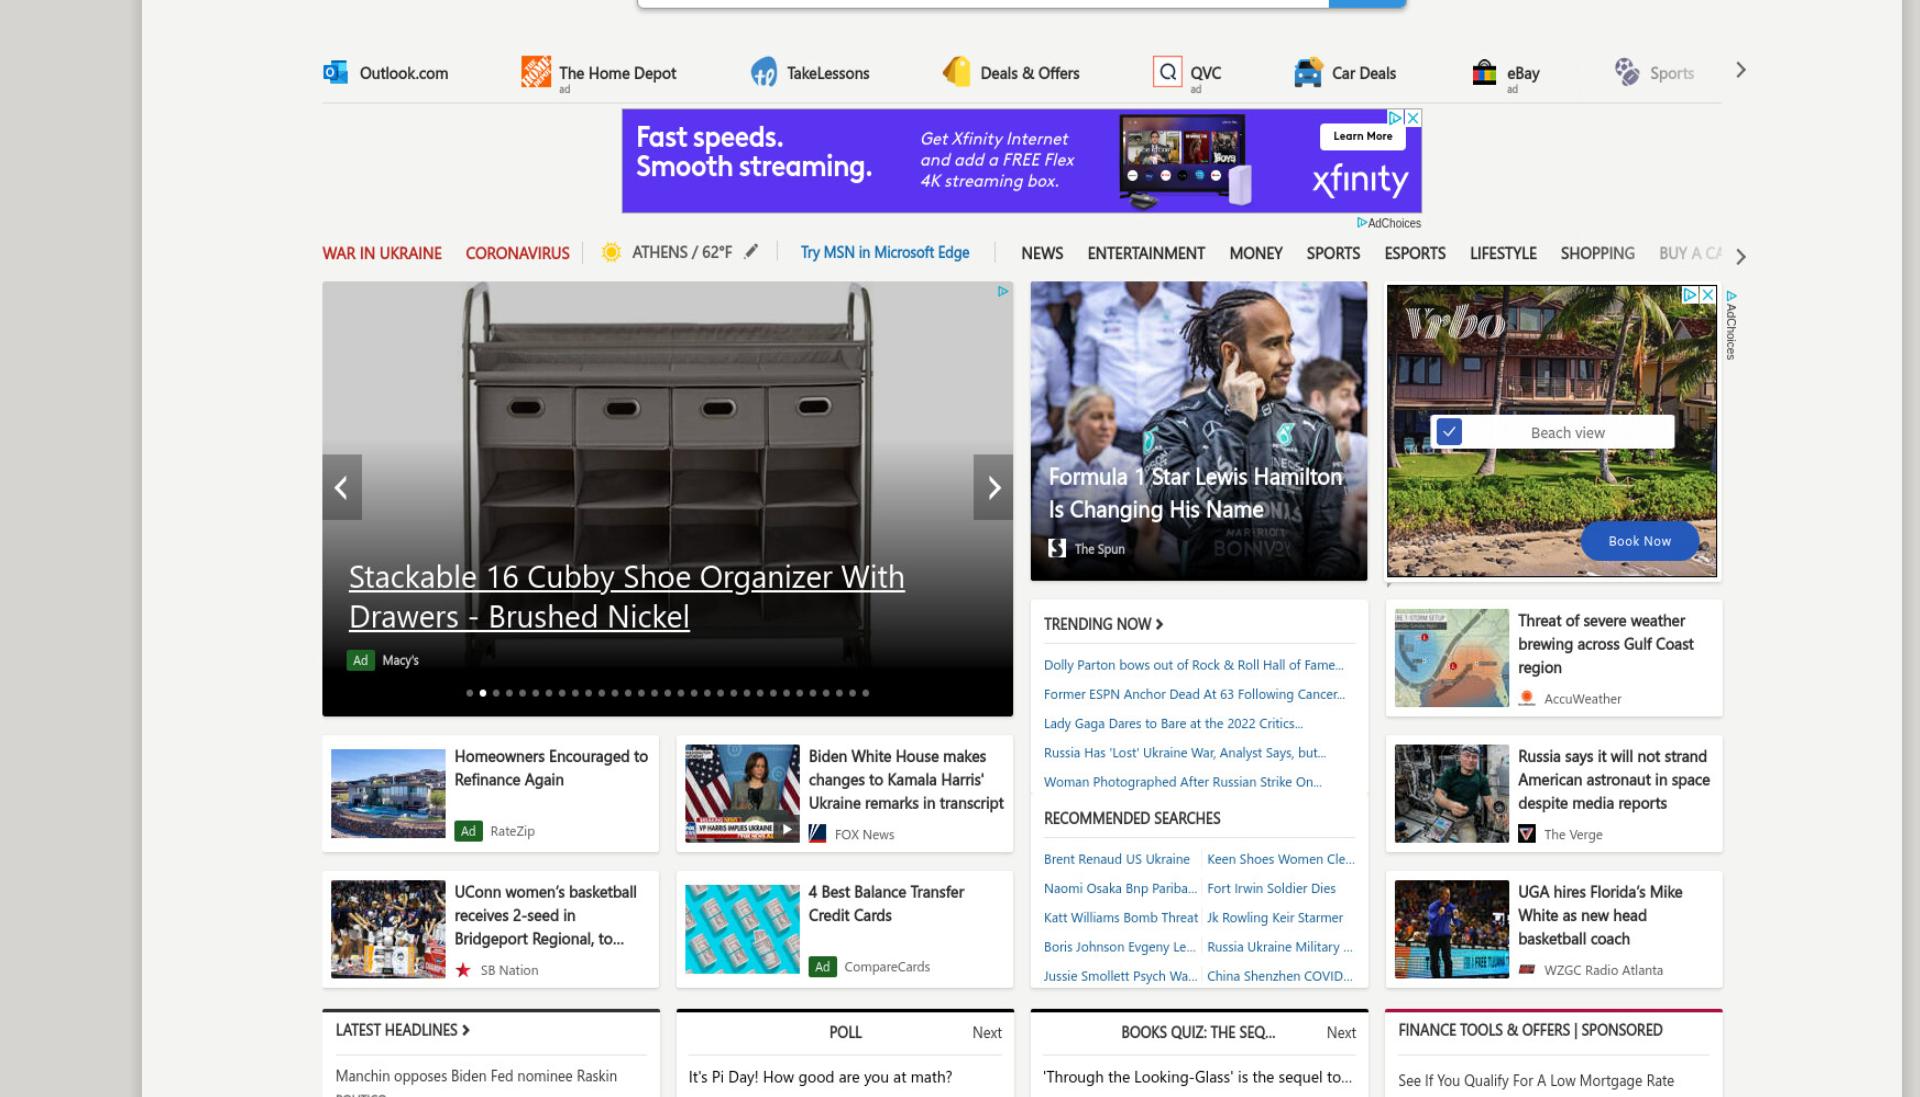Open Stackable 16 Cubby Shoe Organizer headline

tap(627, 597)
